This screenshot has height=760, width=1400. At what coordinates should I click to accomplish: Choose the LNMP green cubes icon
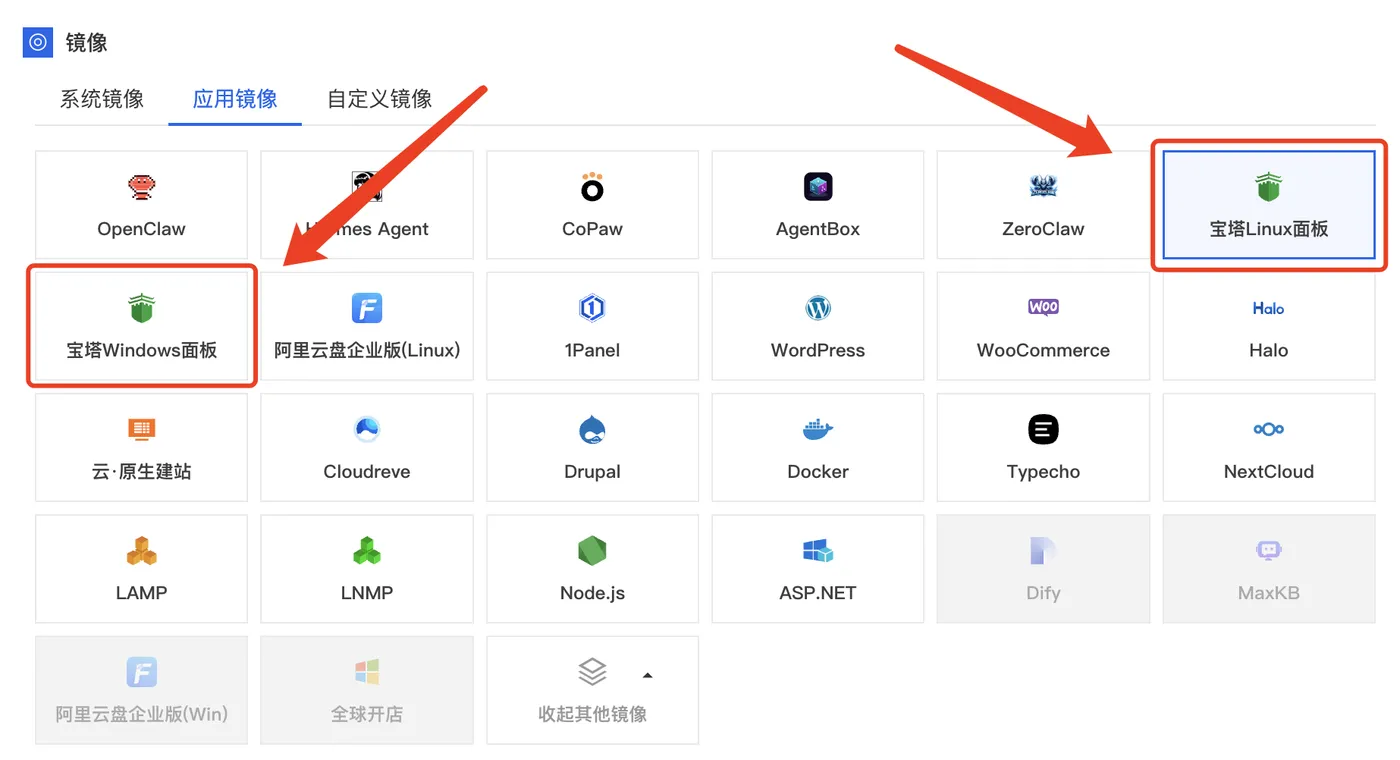coord(367,551)
